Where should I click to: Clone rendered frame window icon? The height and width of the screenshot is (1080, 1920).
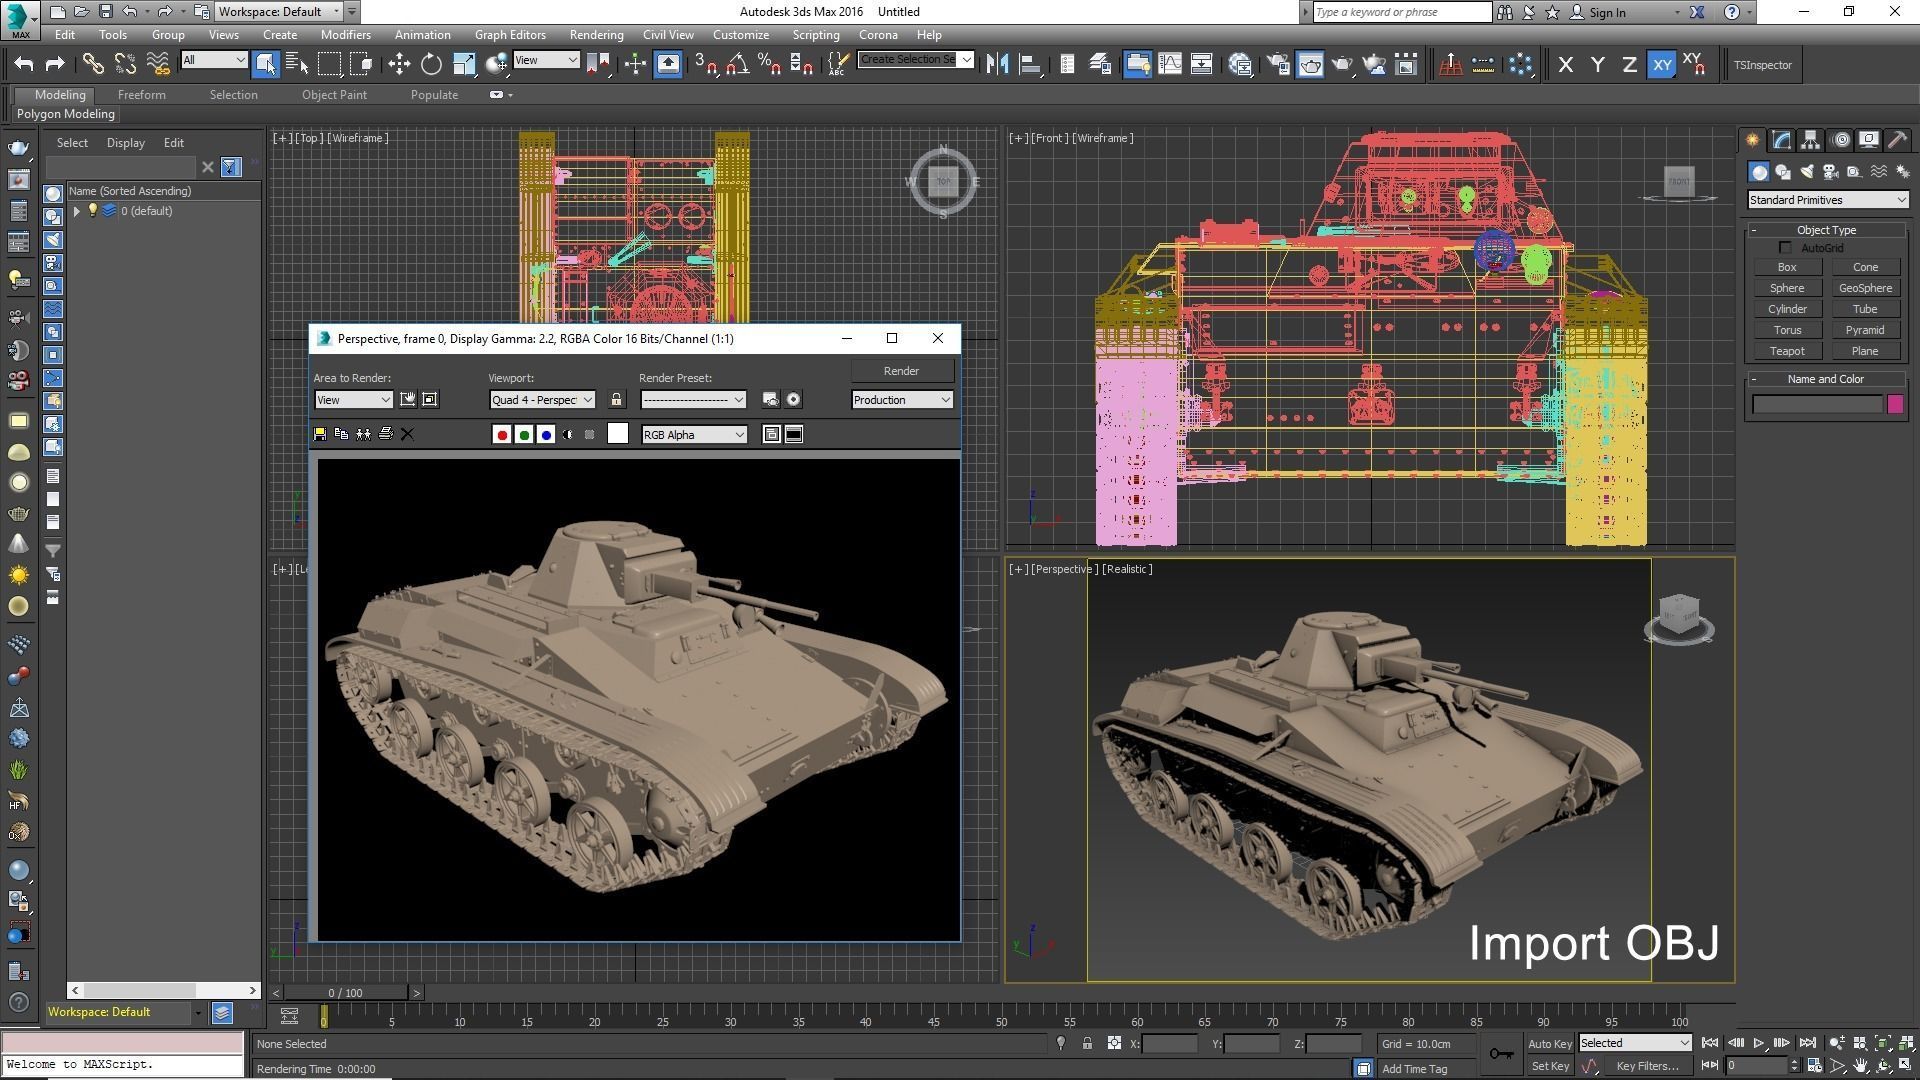point(363,434)
